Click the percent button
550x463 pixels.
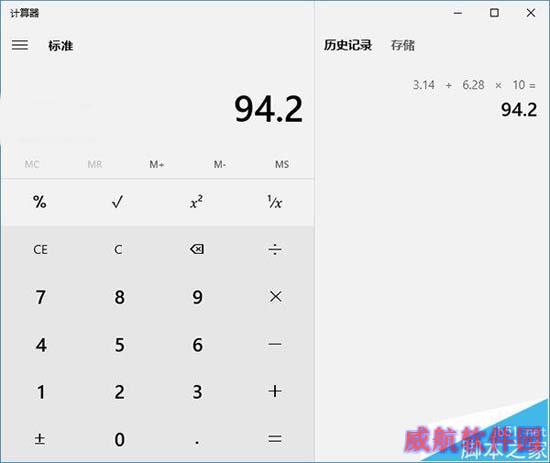[40, 202]
